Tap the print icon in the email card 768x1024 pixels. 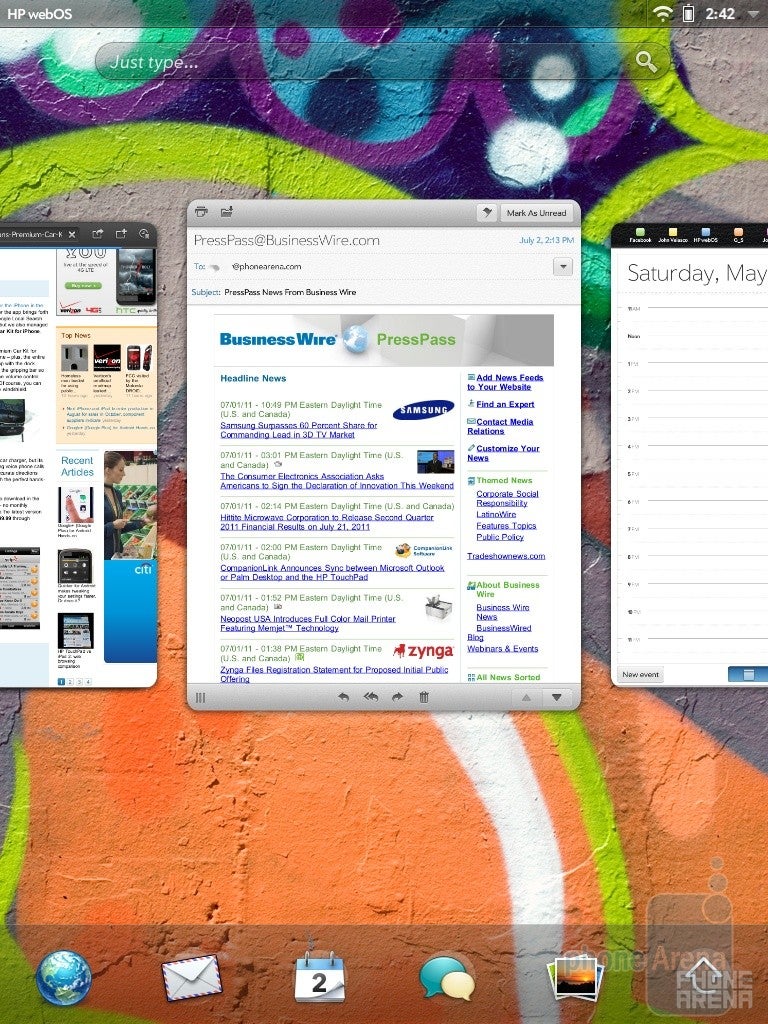pos(201,212)
